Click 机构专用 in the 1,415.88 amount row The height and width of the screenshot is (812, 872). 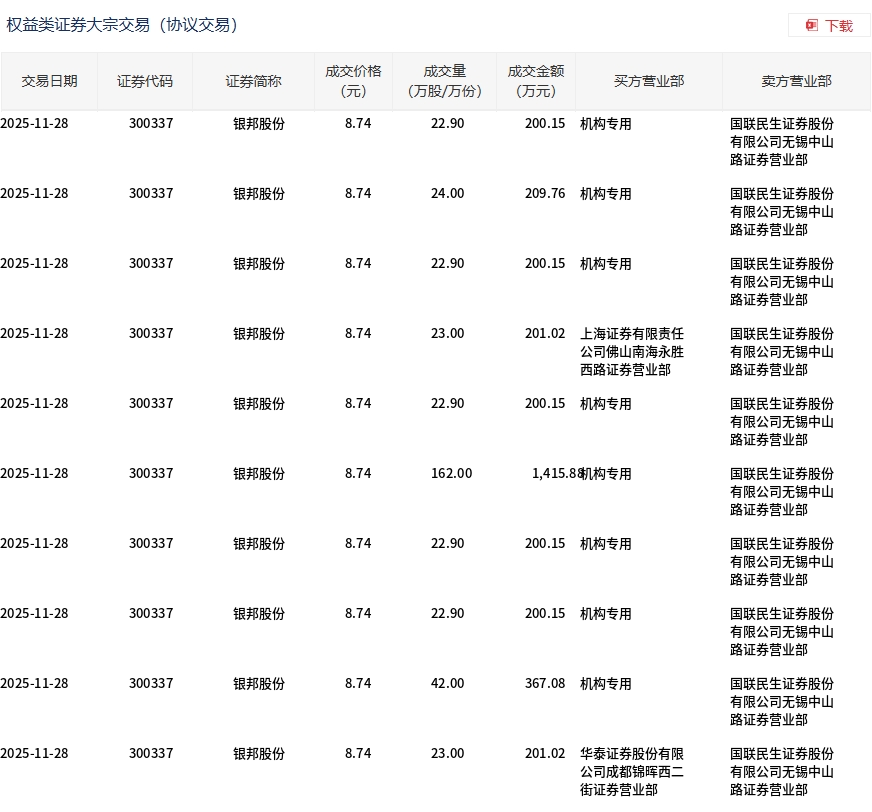click(607, 473)
